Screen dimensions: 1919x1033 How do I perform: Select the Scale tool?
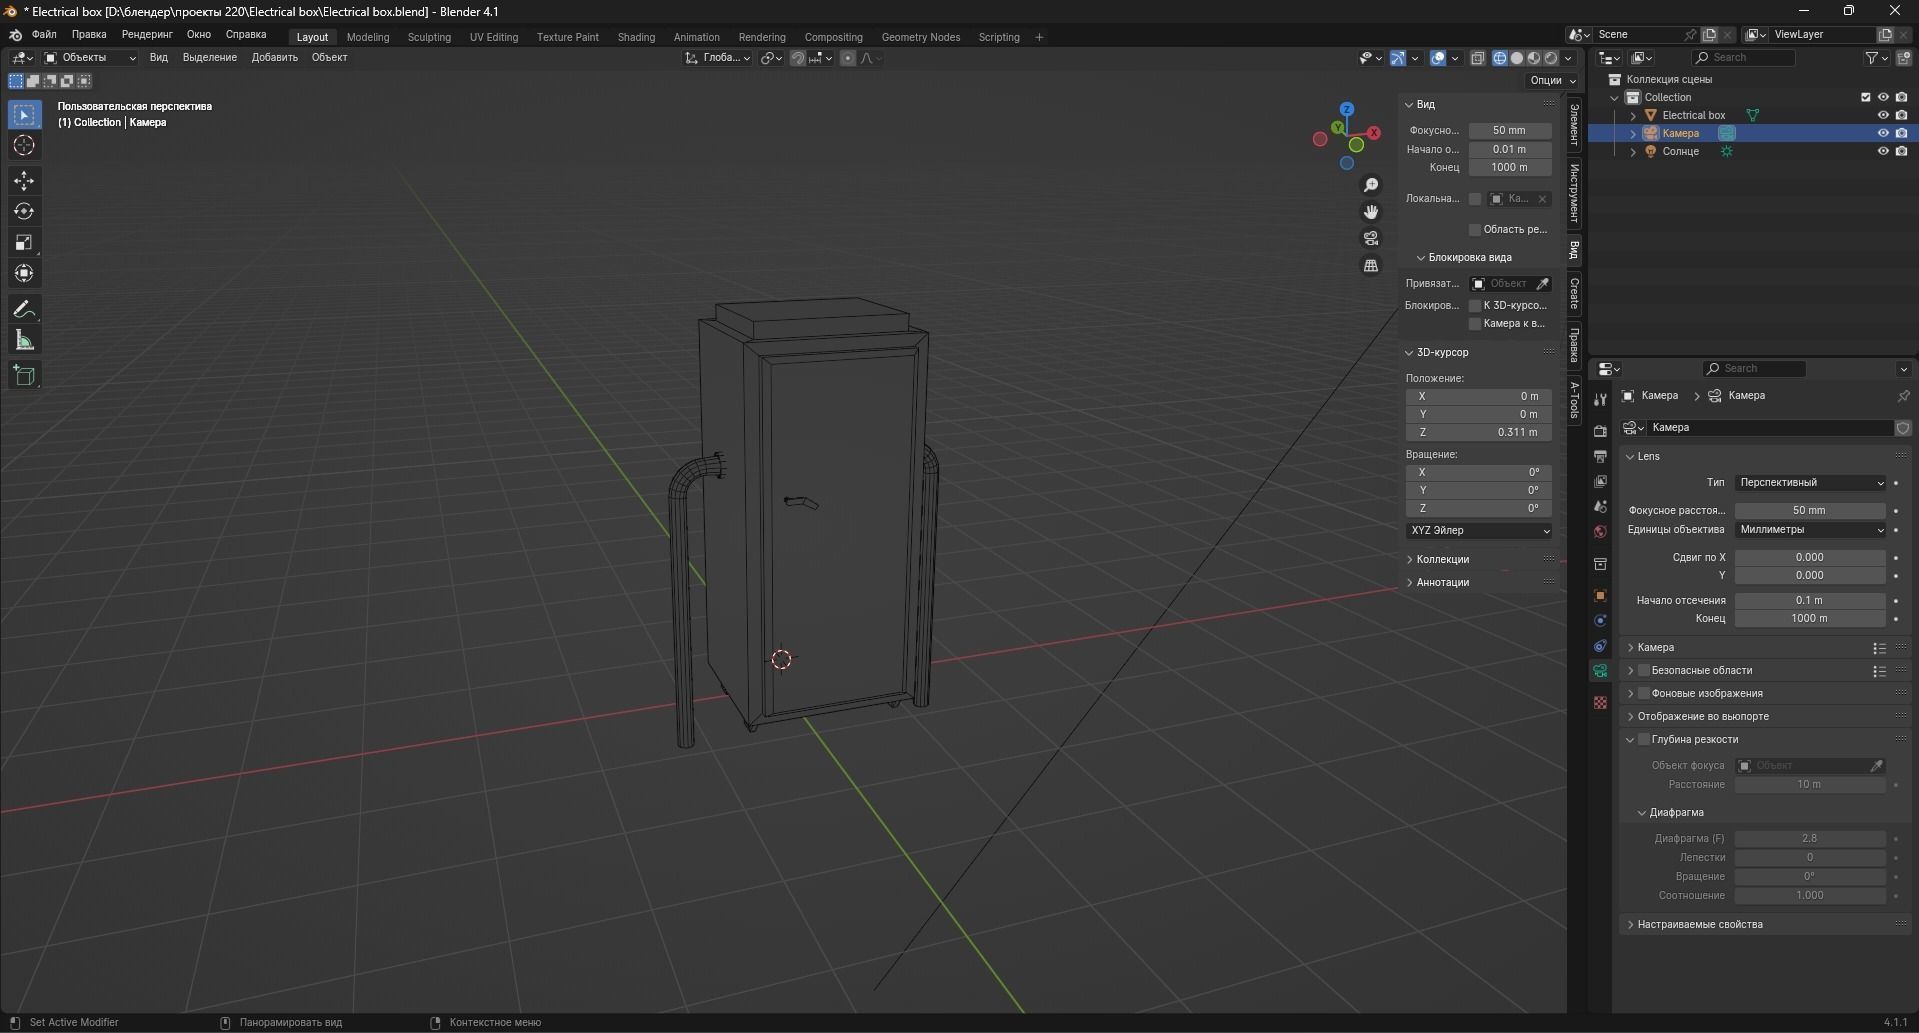24,243
